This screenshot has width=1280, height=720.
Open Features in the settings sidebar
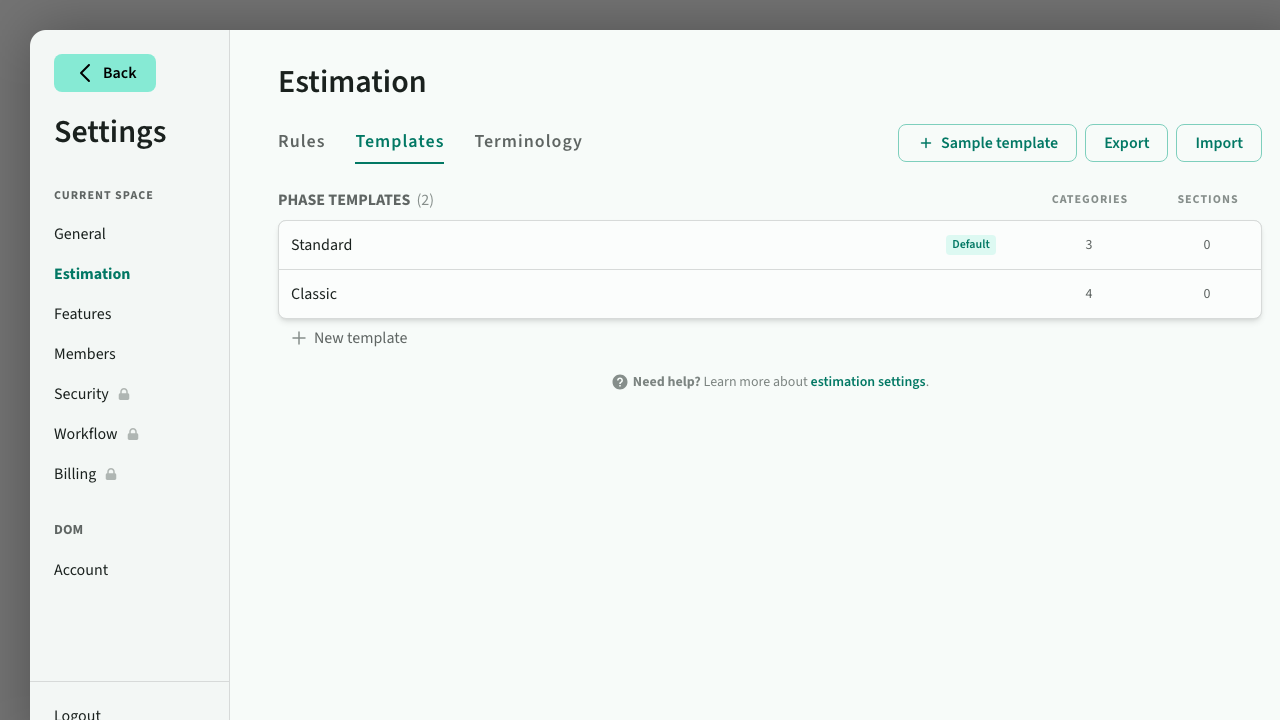[x=83, y=314]
